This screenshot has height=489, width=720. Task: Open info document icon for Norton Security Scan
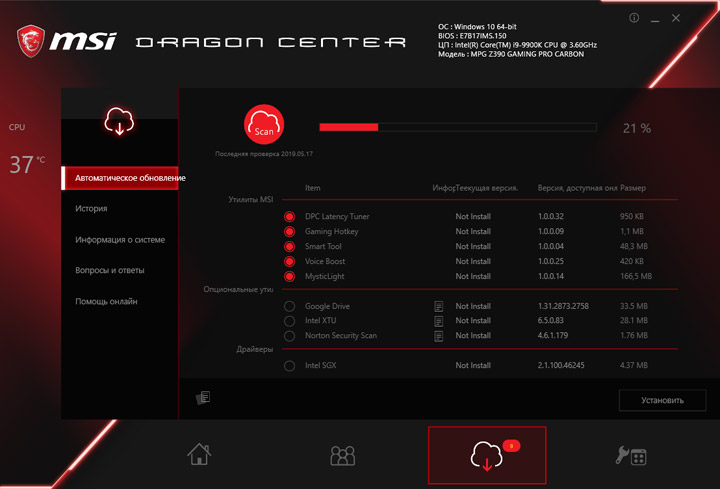pos(439,336)
